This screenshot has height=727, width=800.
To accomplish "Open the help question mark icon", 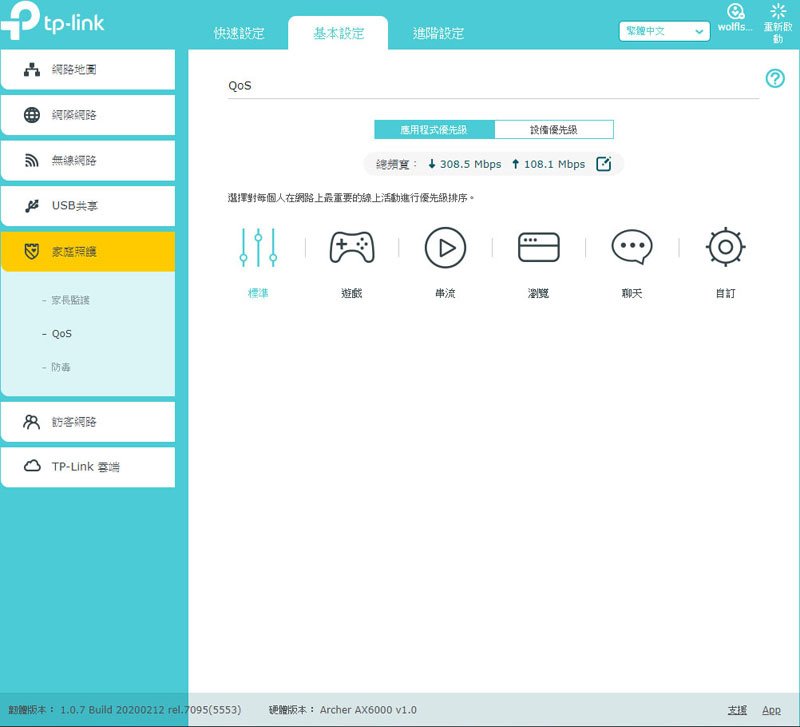I will 775,79.
